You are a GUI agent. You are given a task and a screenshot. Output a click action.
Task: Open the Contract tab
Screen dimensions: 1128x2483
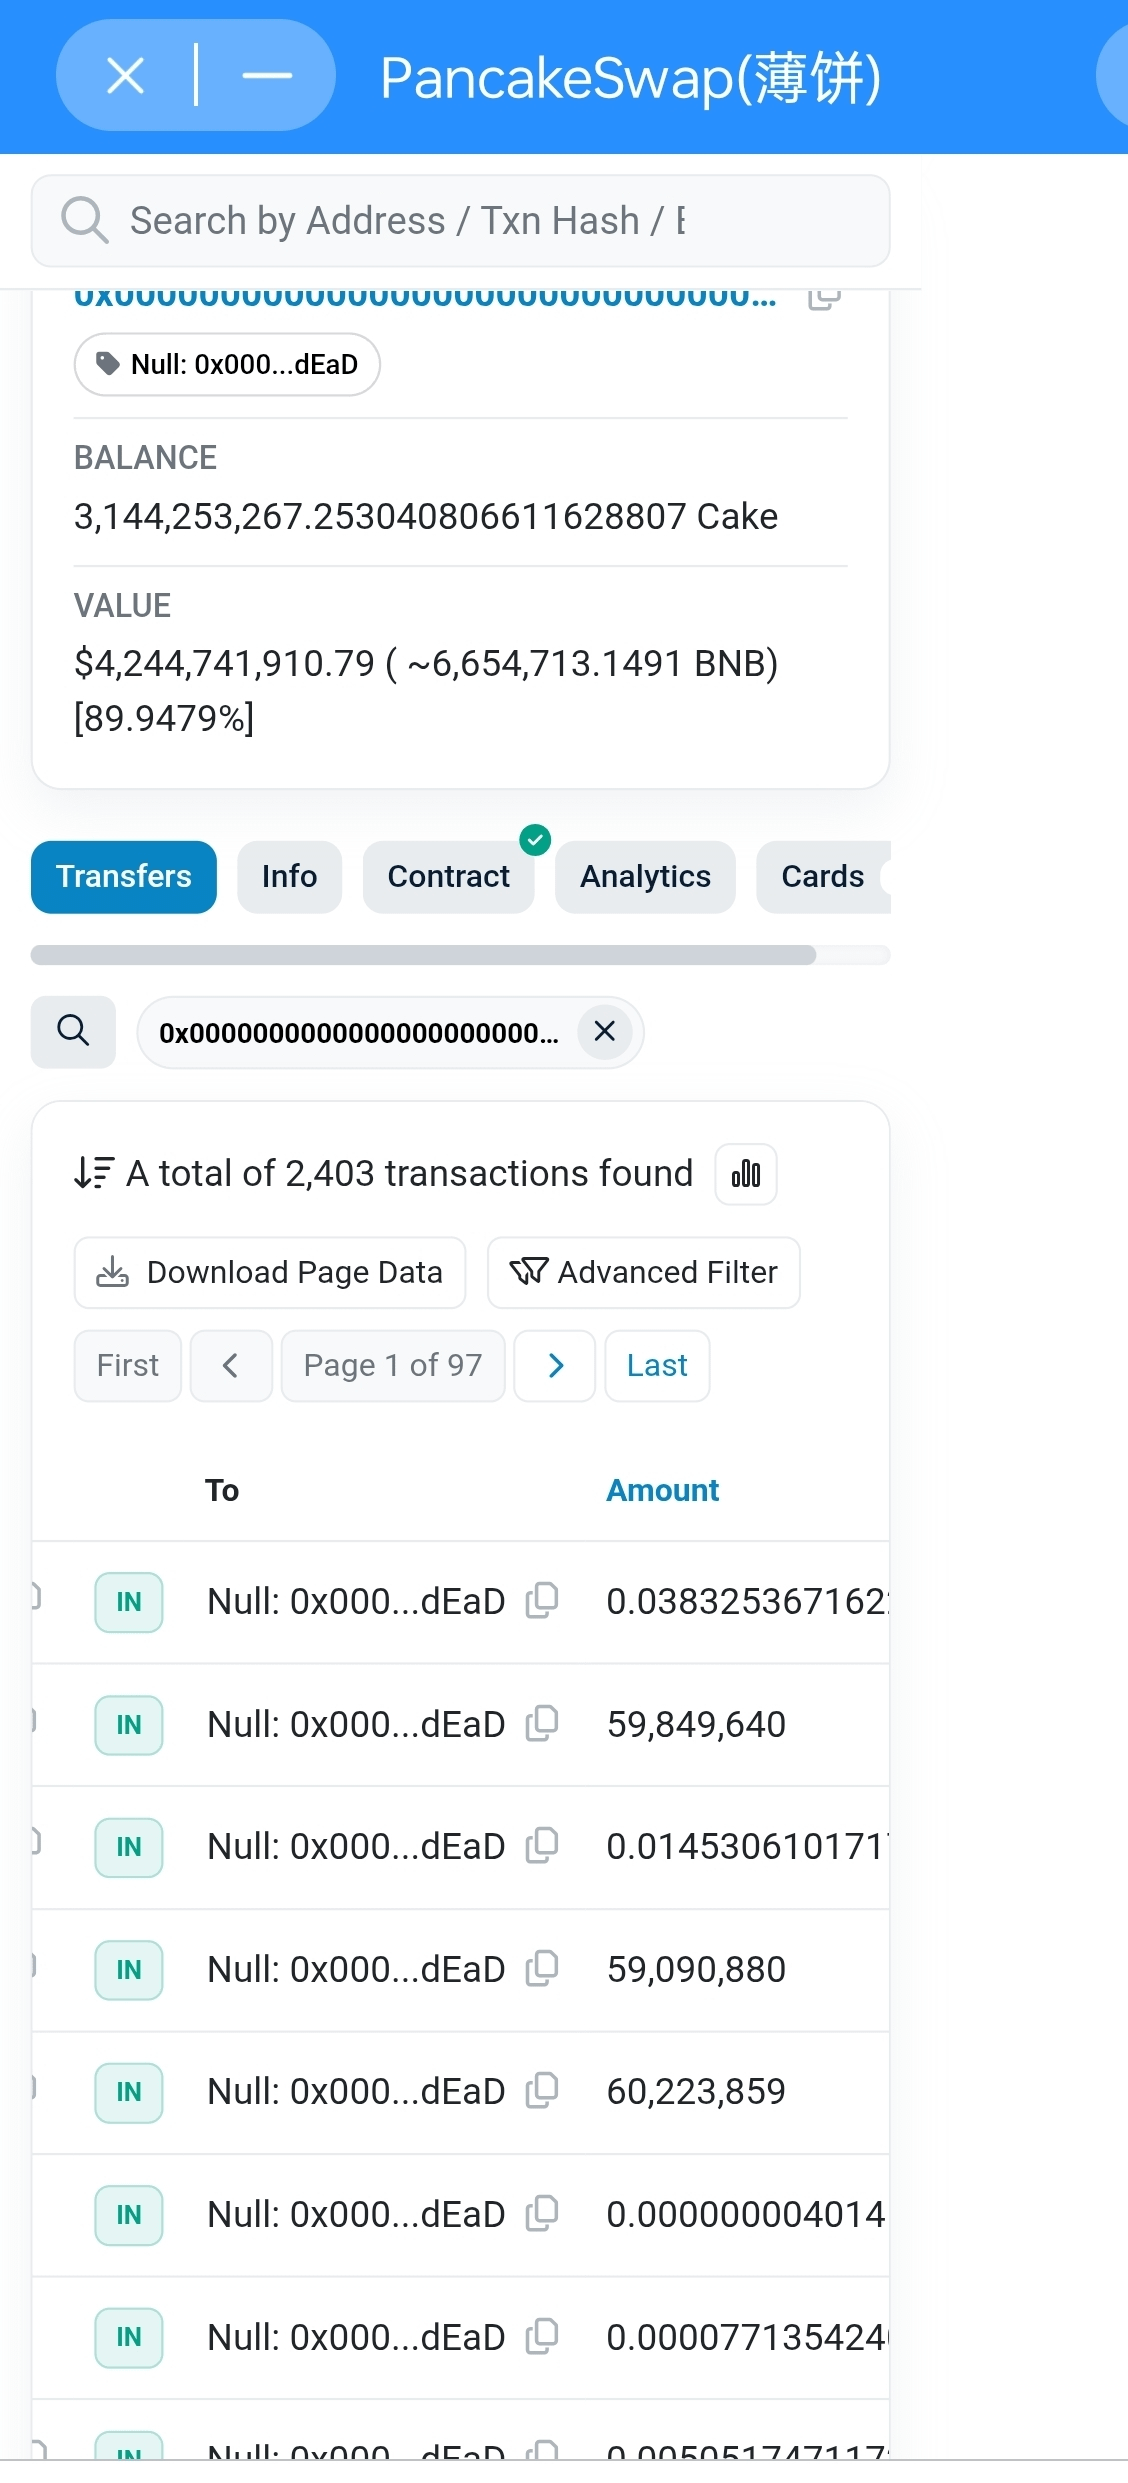(448, 877)
